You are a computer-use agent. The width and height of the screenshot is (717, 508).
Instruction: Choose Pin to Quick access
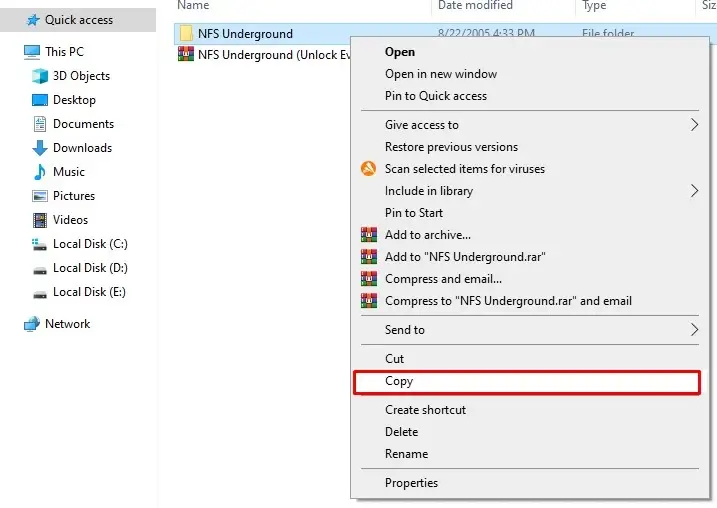point(530,96)
